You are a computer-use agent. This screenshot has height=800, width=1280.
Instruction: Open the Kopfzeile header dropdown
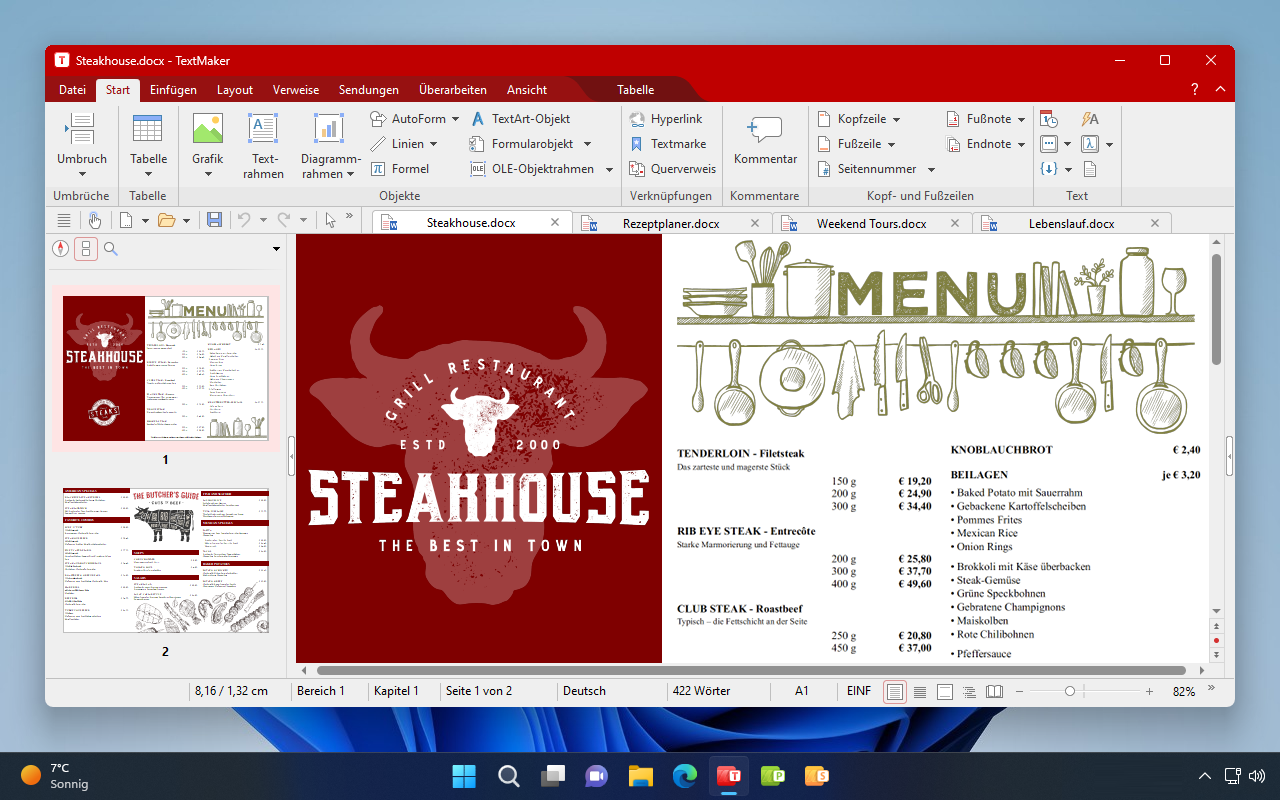point(896,119)
